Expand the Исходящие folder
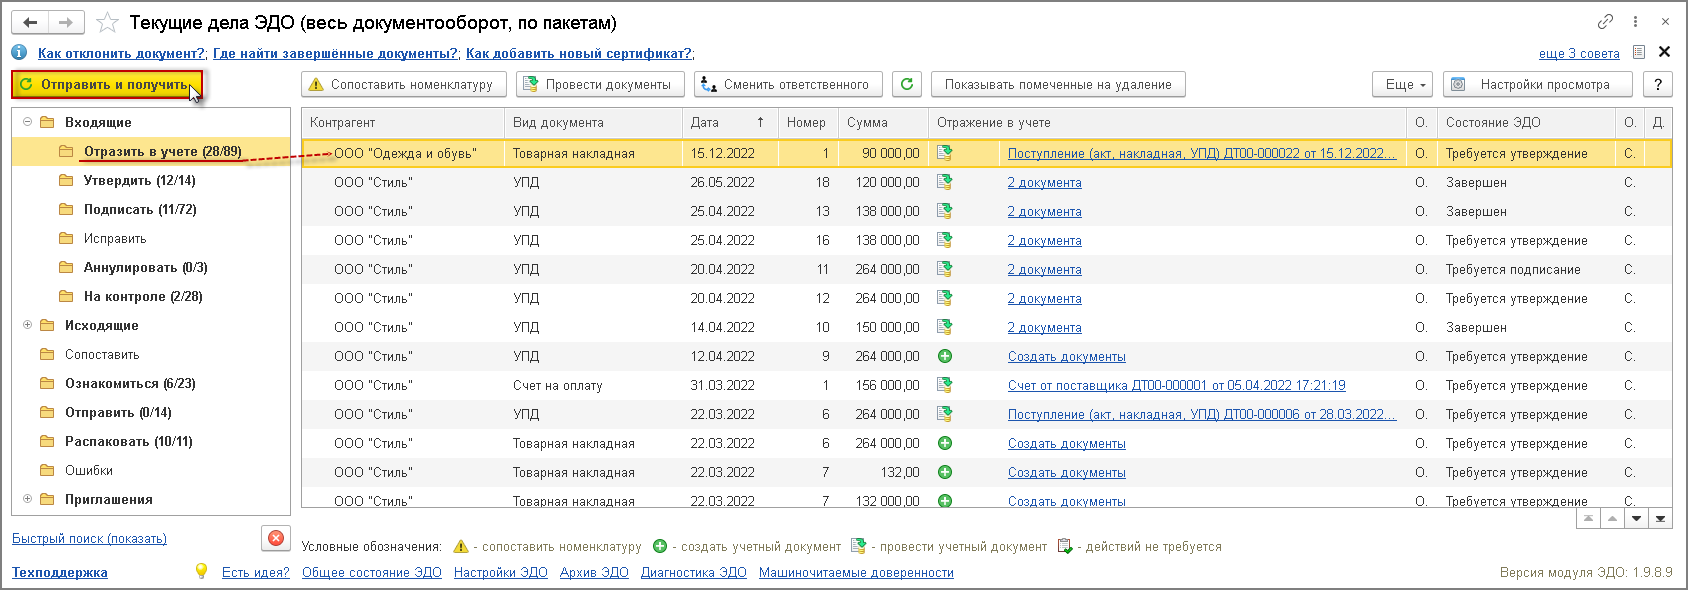The height and width of the screenshot is (590, 1688). point(28,325)
